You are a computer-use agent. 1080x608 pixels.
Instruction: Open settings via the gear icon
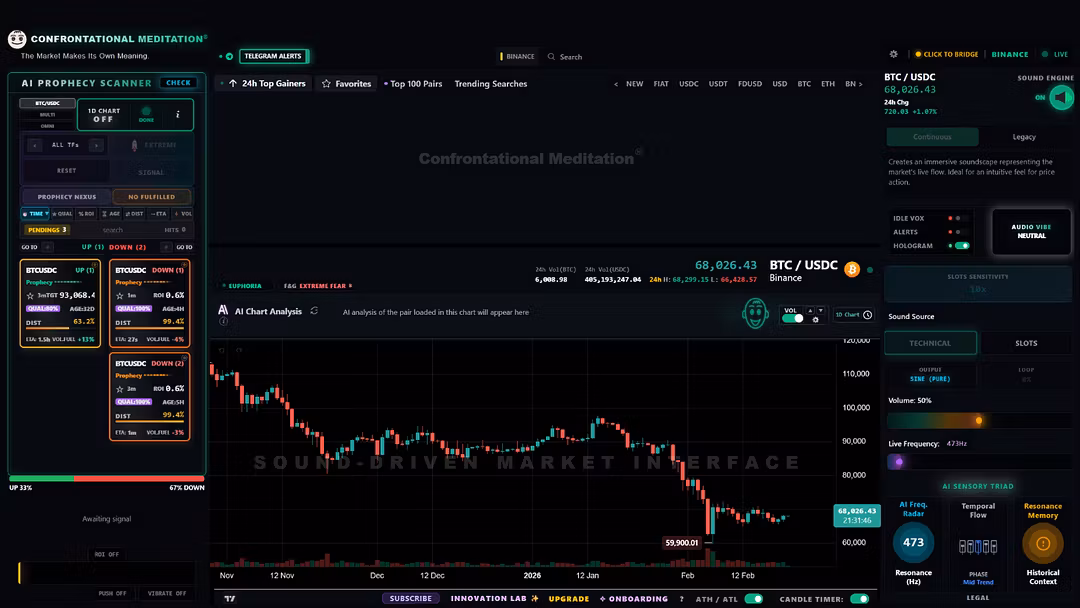[893, 54]
